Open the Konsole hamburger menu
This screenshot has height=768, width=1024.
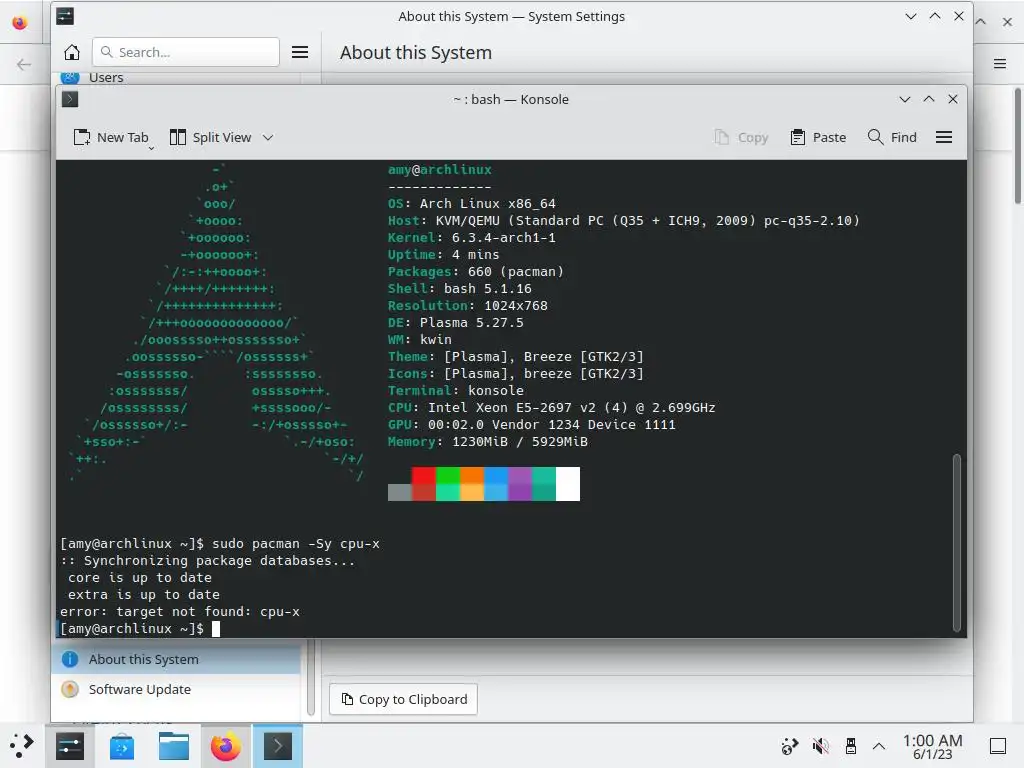(944, 137)
